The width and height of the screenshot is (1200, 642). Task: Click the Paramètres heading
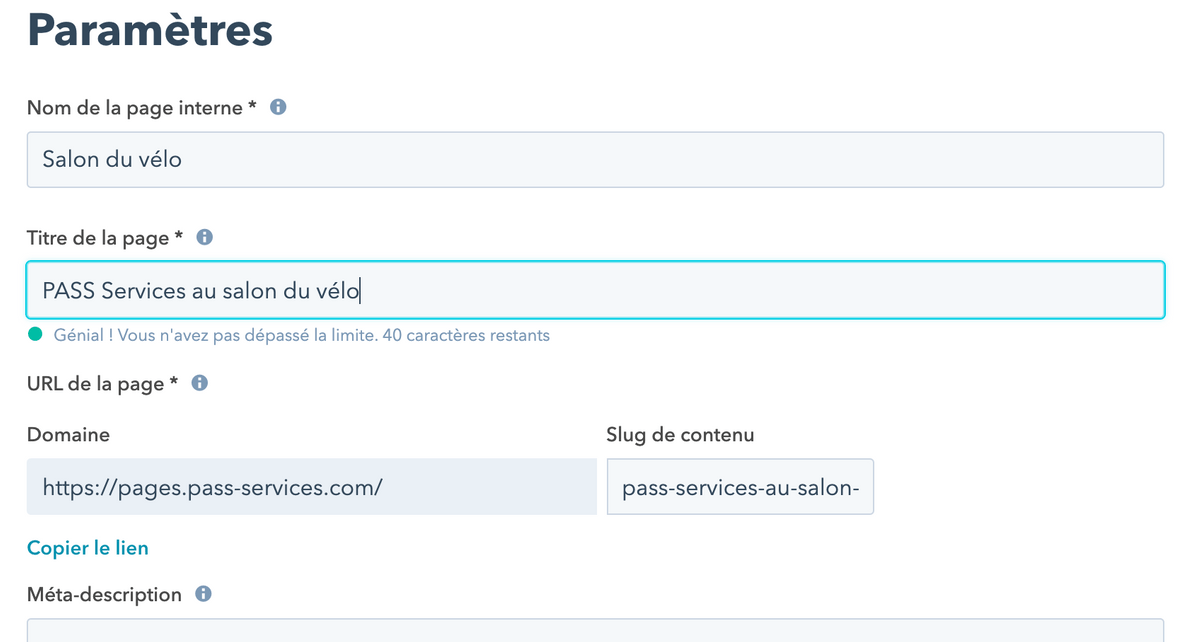pos(150,29)
